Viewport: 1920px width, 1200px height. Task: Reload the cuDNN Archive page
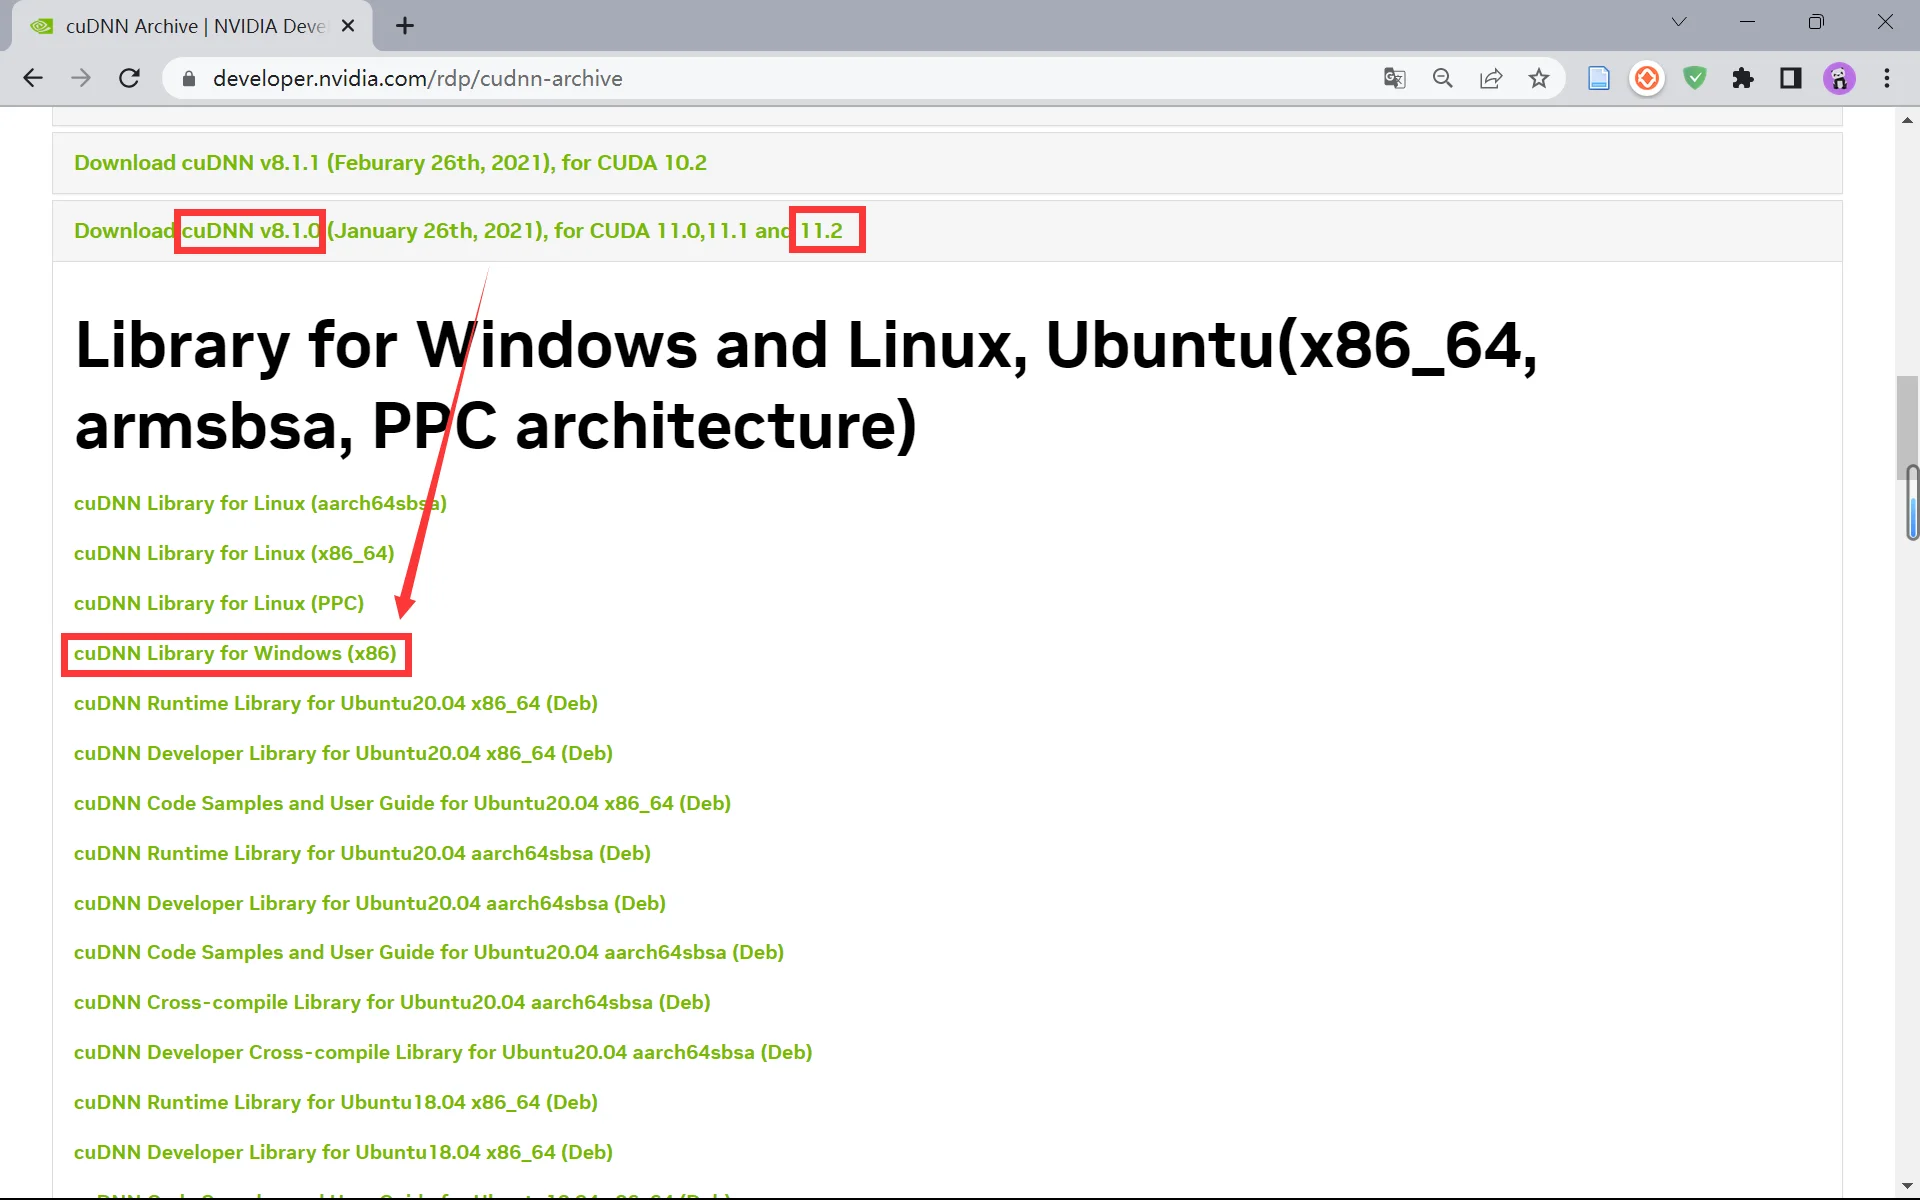click(x=129, y=78)
